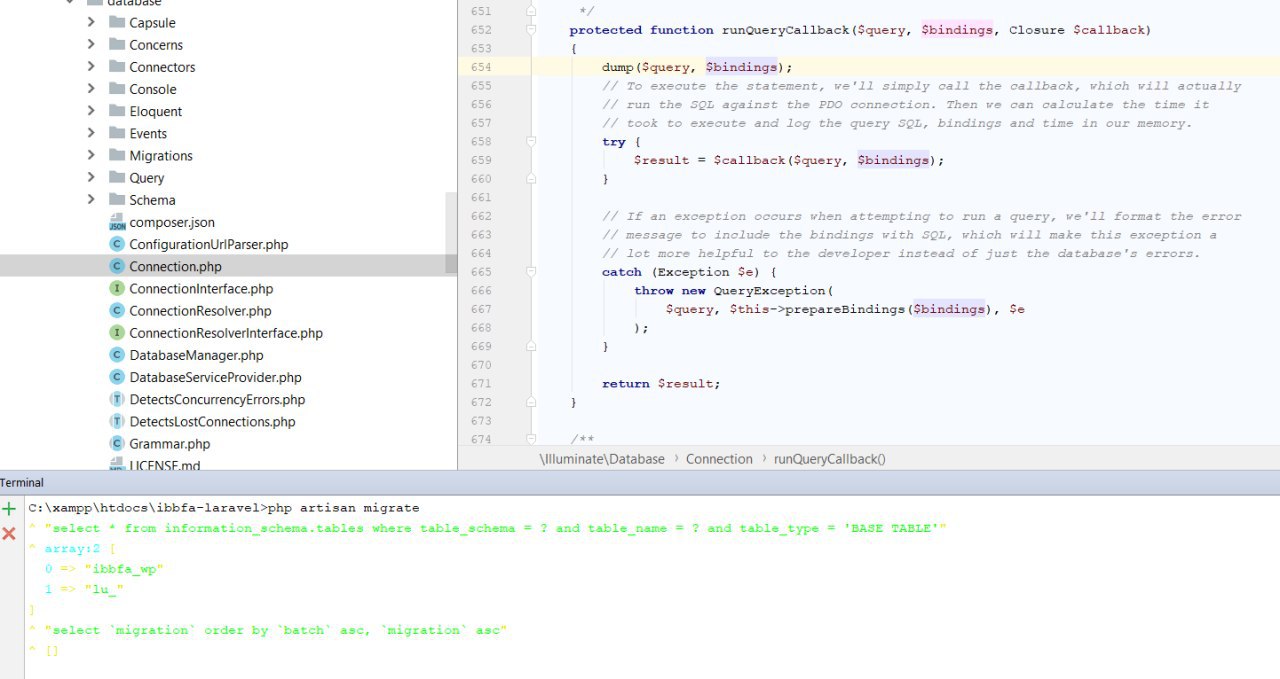Click the Connection.php class icon
The image size is (1280, 679).
(x=117, y=266)
